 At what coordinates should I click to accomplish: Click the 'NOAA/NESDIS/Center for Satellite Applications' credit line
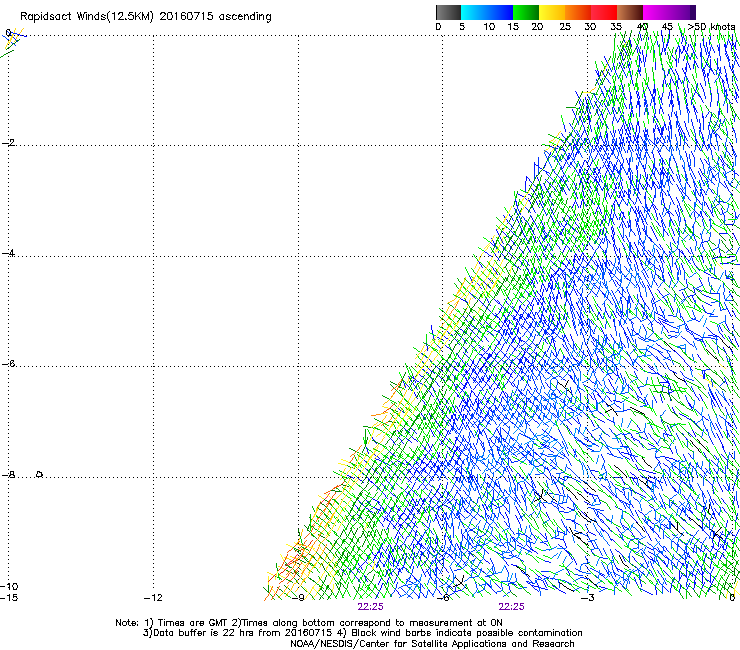[x=432, y=644]
